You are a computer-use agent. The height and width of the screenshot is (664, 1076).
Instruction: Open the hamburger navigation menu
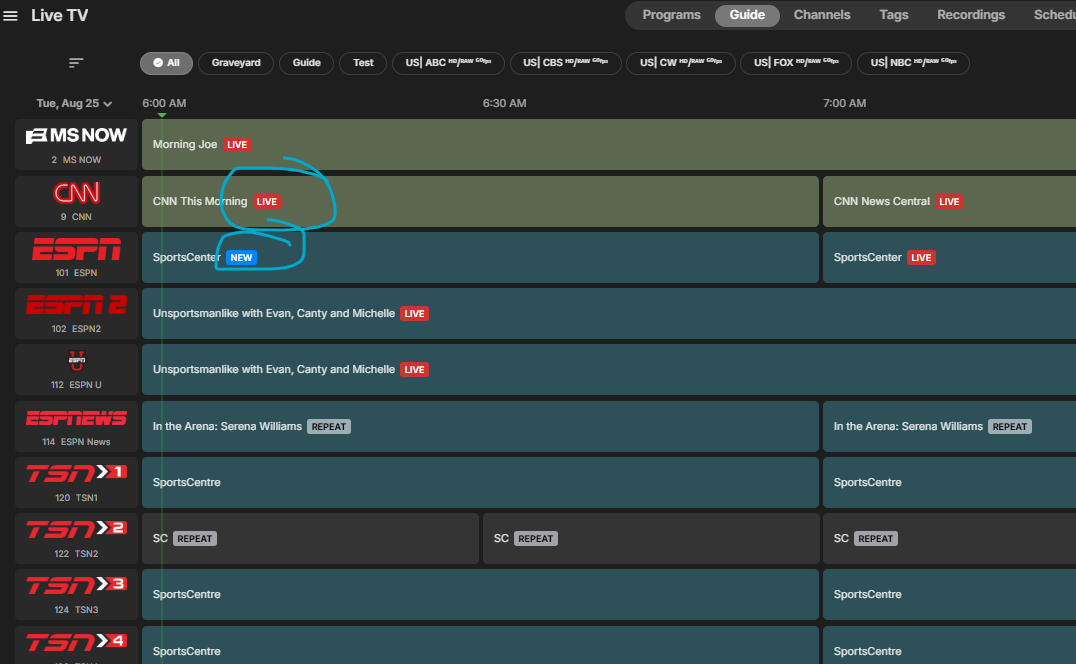pos(10,15)
